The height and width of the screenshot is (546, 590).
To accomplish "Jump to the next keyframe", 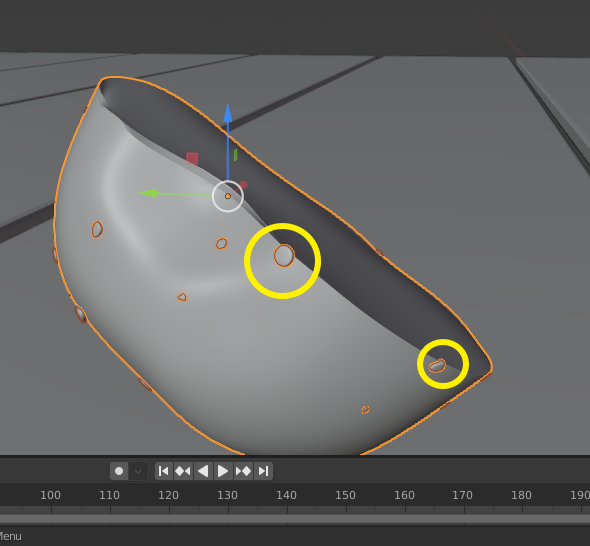I will [x=243, y=471].
